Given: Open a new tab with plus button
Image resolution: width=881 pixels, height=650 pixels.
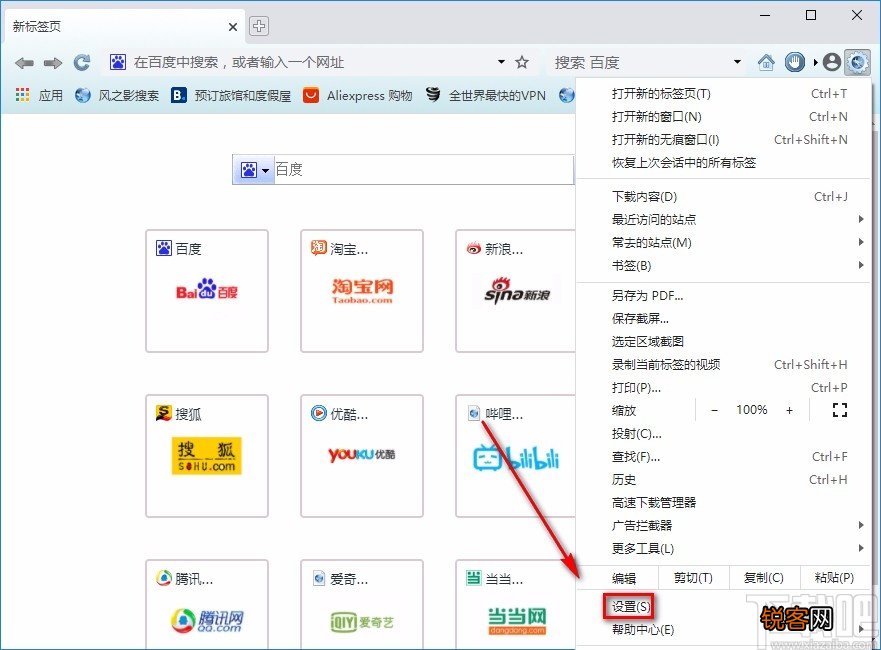Looking at the screenshot, I should (x=258, y=26).
